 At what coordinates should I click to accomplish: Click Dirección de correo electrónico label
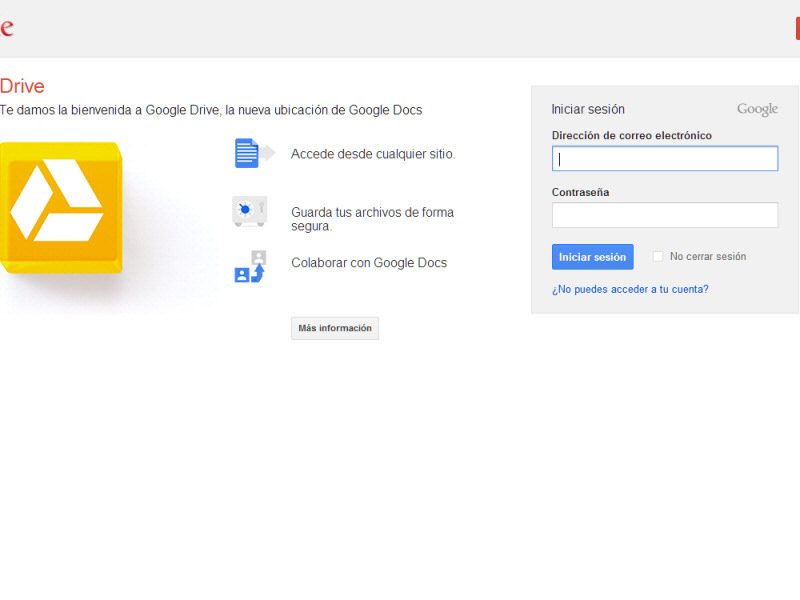[x=632, y=135]
